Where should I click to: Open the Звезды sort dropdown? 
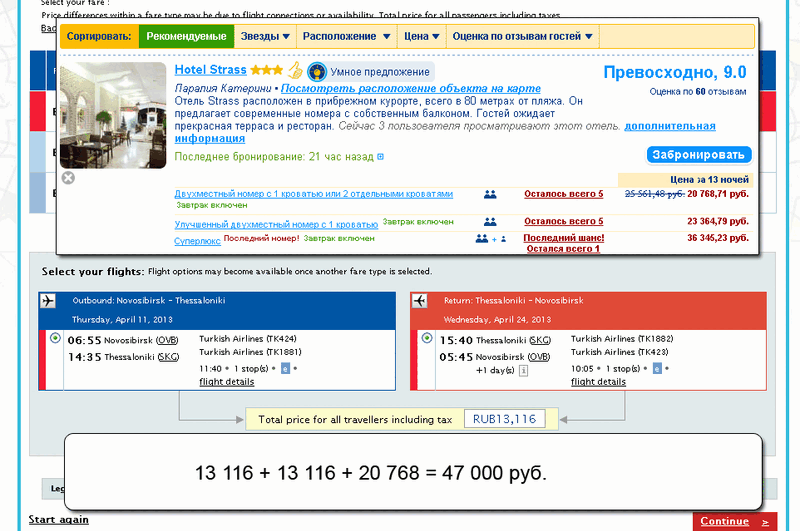click(x=265, y=36)
